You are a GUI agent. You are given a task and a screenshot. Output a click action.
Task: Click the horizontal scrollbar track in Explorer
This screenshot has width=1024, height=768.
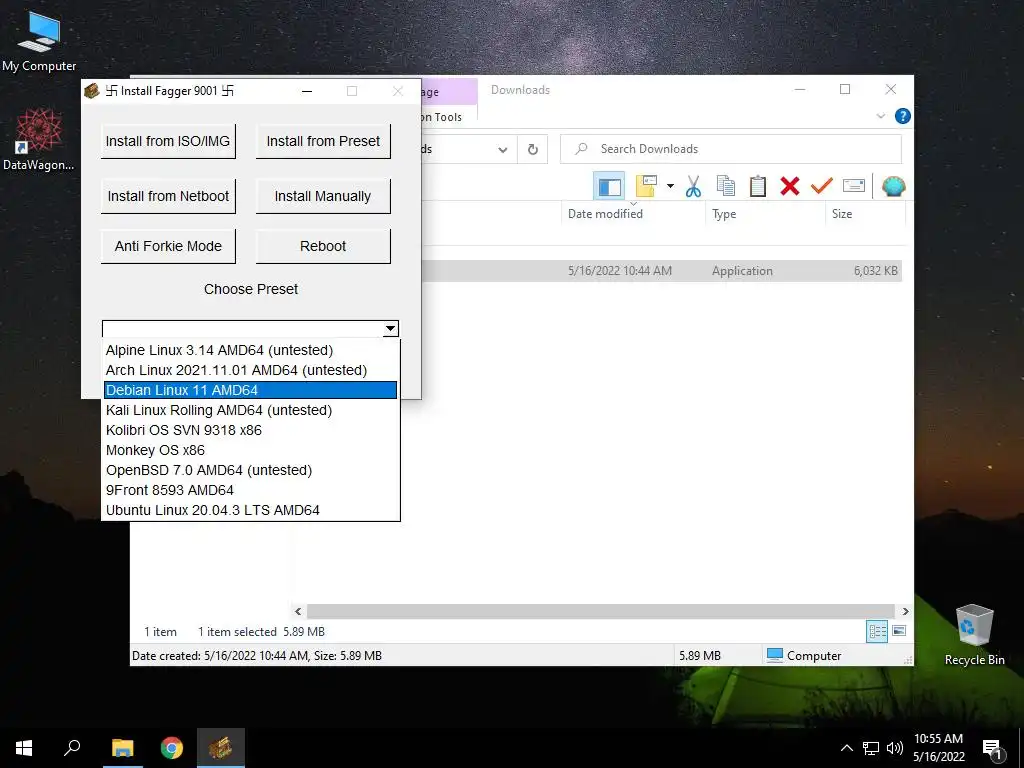(x=601, y=611)
